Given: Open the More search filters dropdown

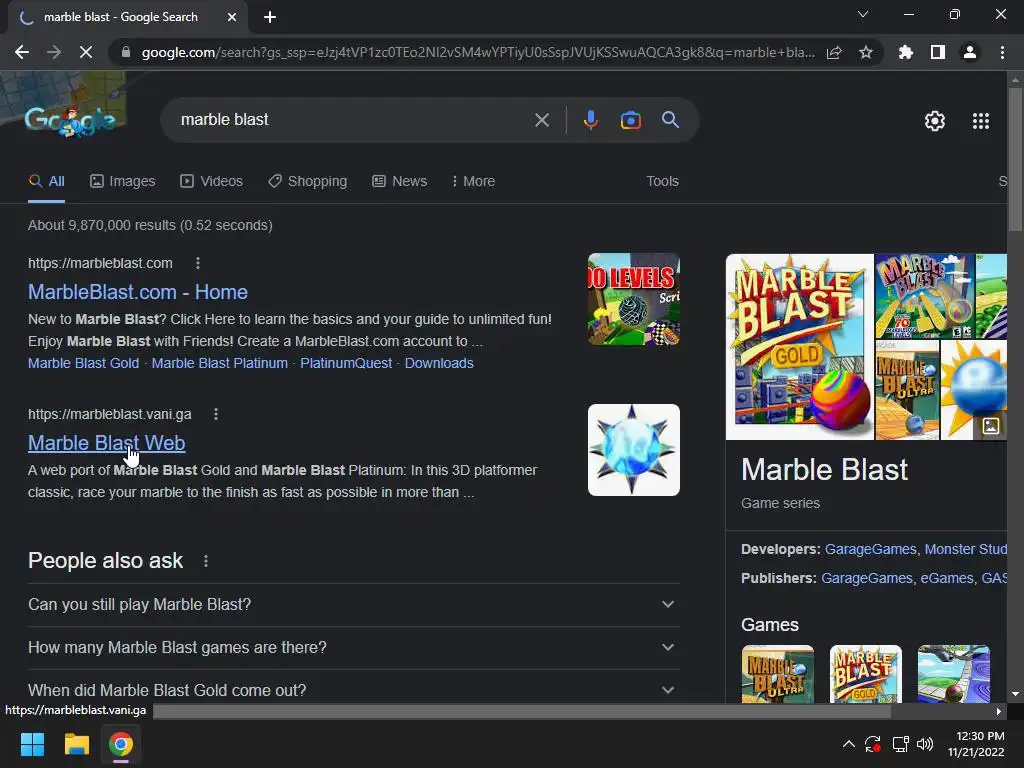Looking at the screenshot, I should [473, 182].
